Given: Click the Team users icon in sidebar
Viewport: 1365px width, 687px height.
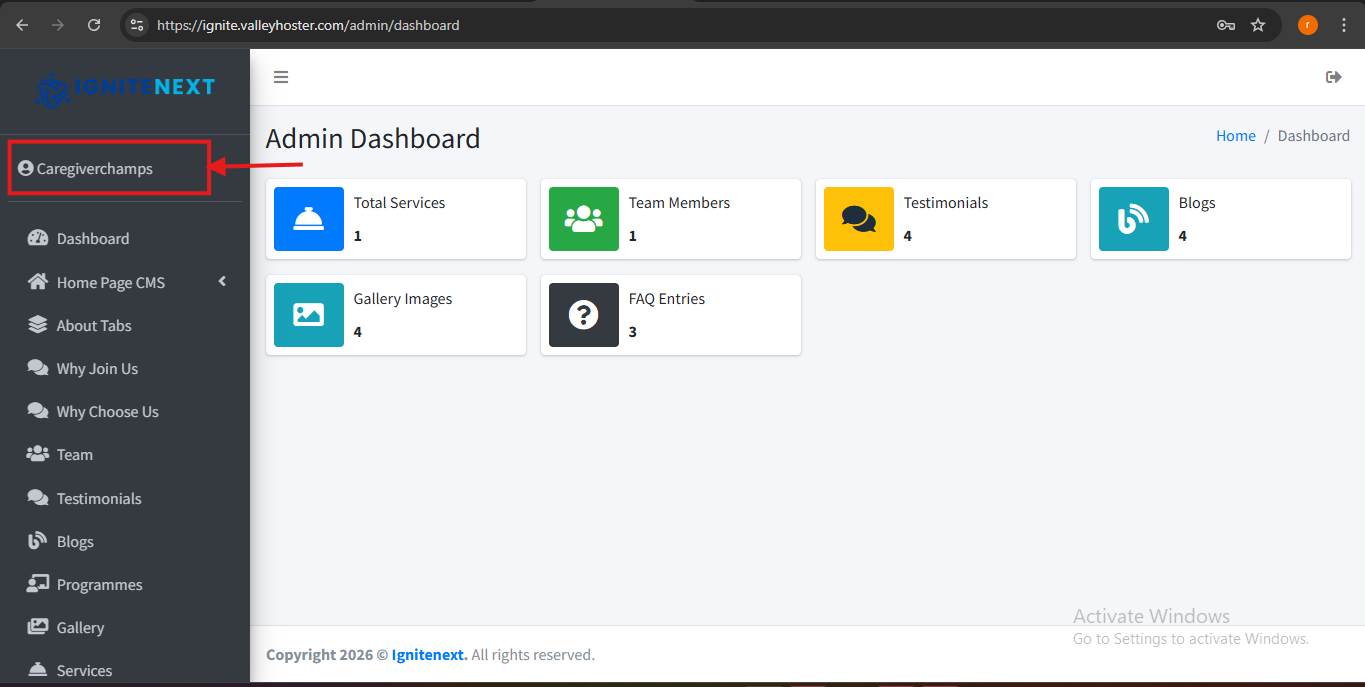Looking at the screenshot, I should pyautogui.click(x=38, y=454).
